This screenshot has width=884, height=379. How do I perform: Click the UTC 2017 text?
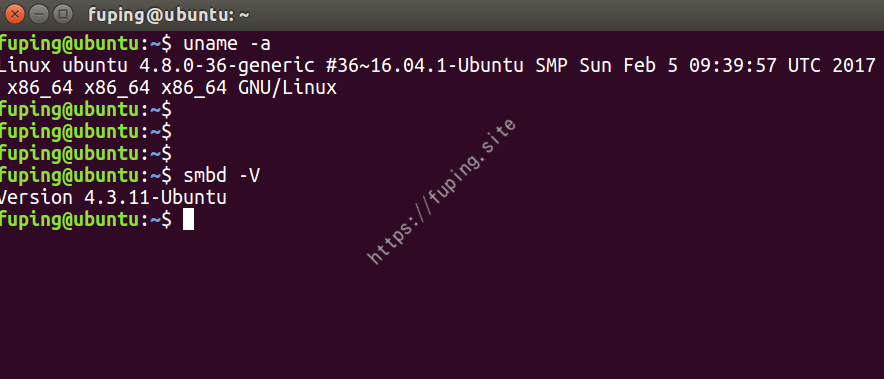coord(831,66)
